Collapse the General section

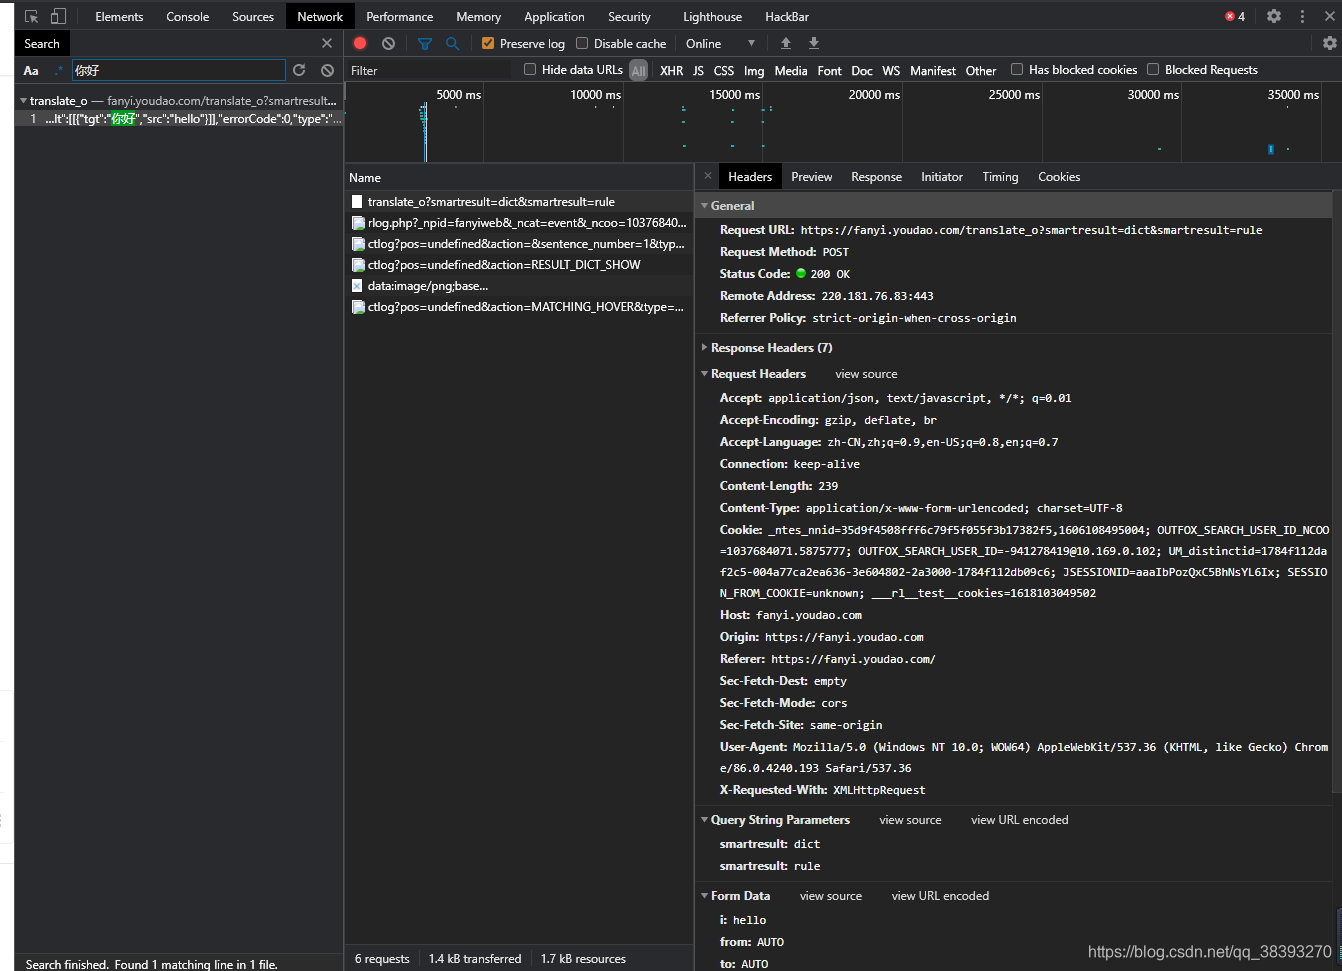point(704,205)
